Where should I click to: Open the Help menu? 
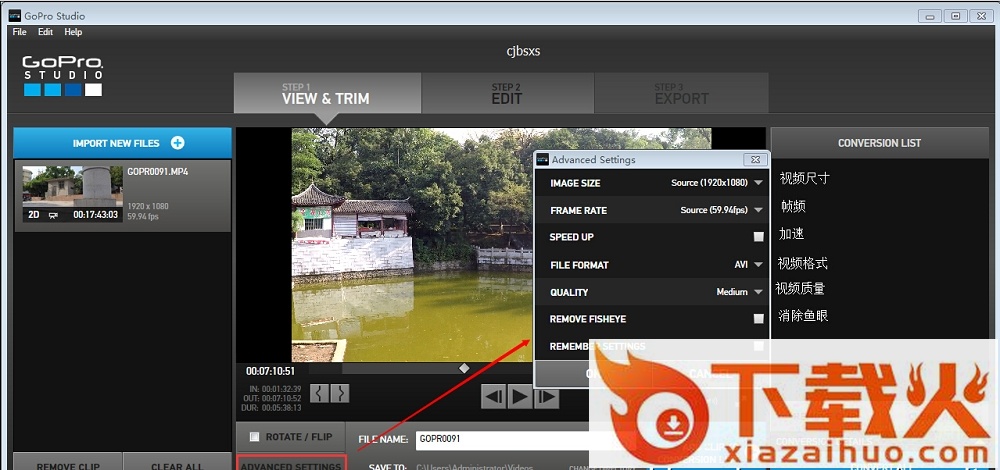(x=73, y=32)
